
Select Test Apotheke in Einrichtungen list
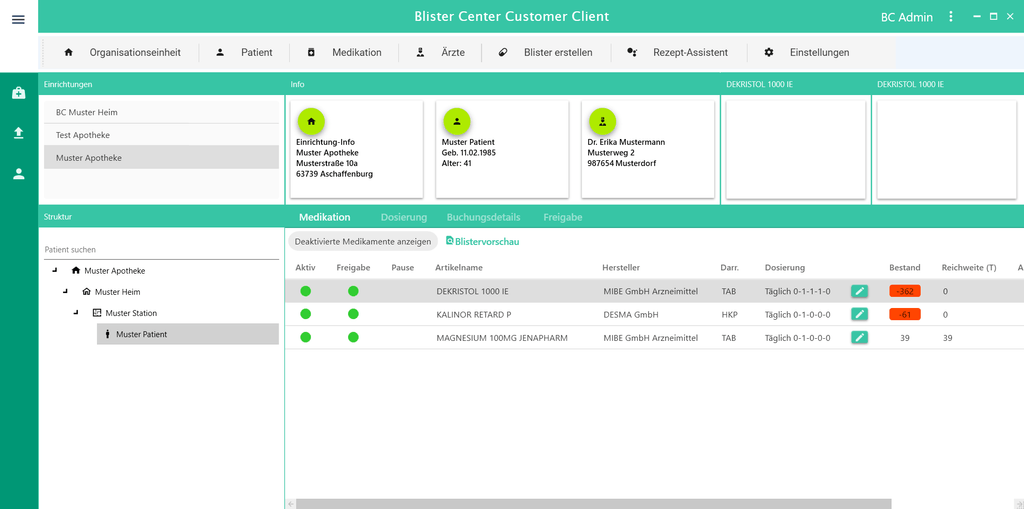[161, 135]
